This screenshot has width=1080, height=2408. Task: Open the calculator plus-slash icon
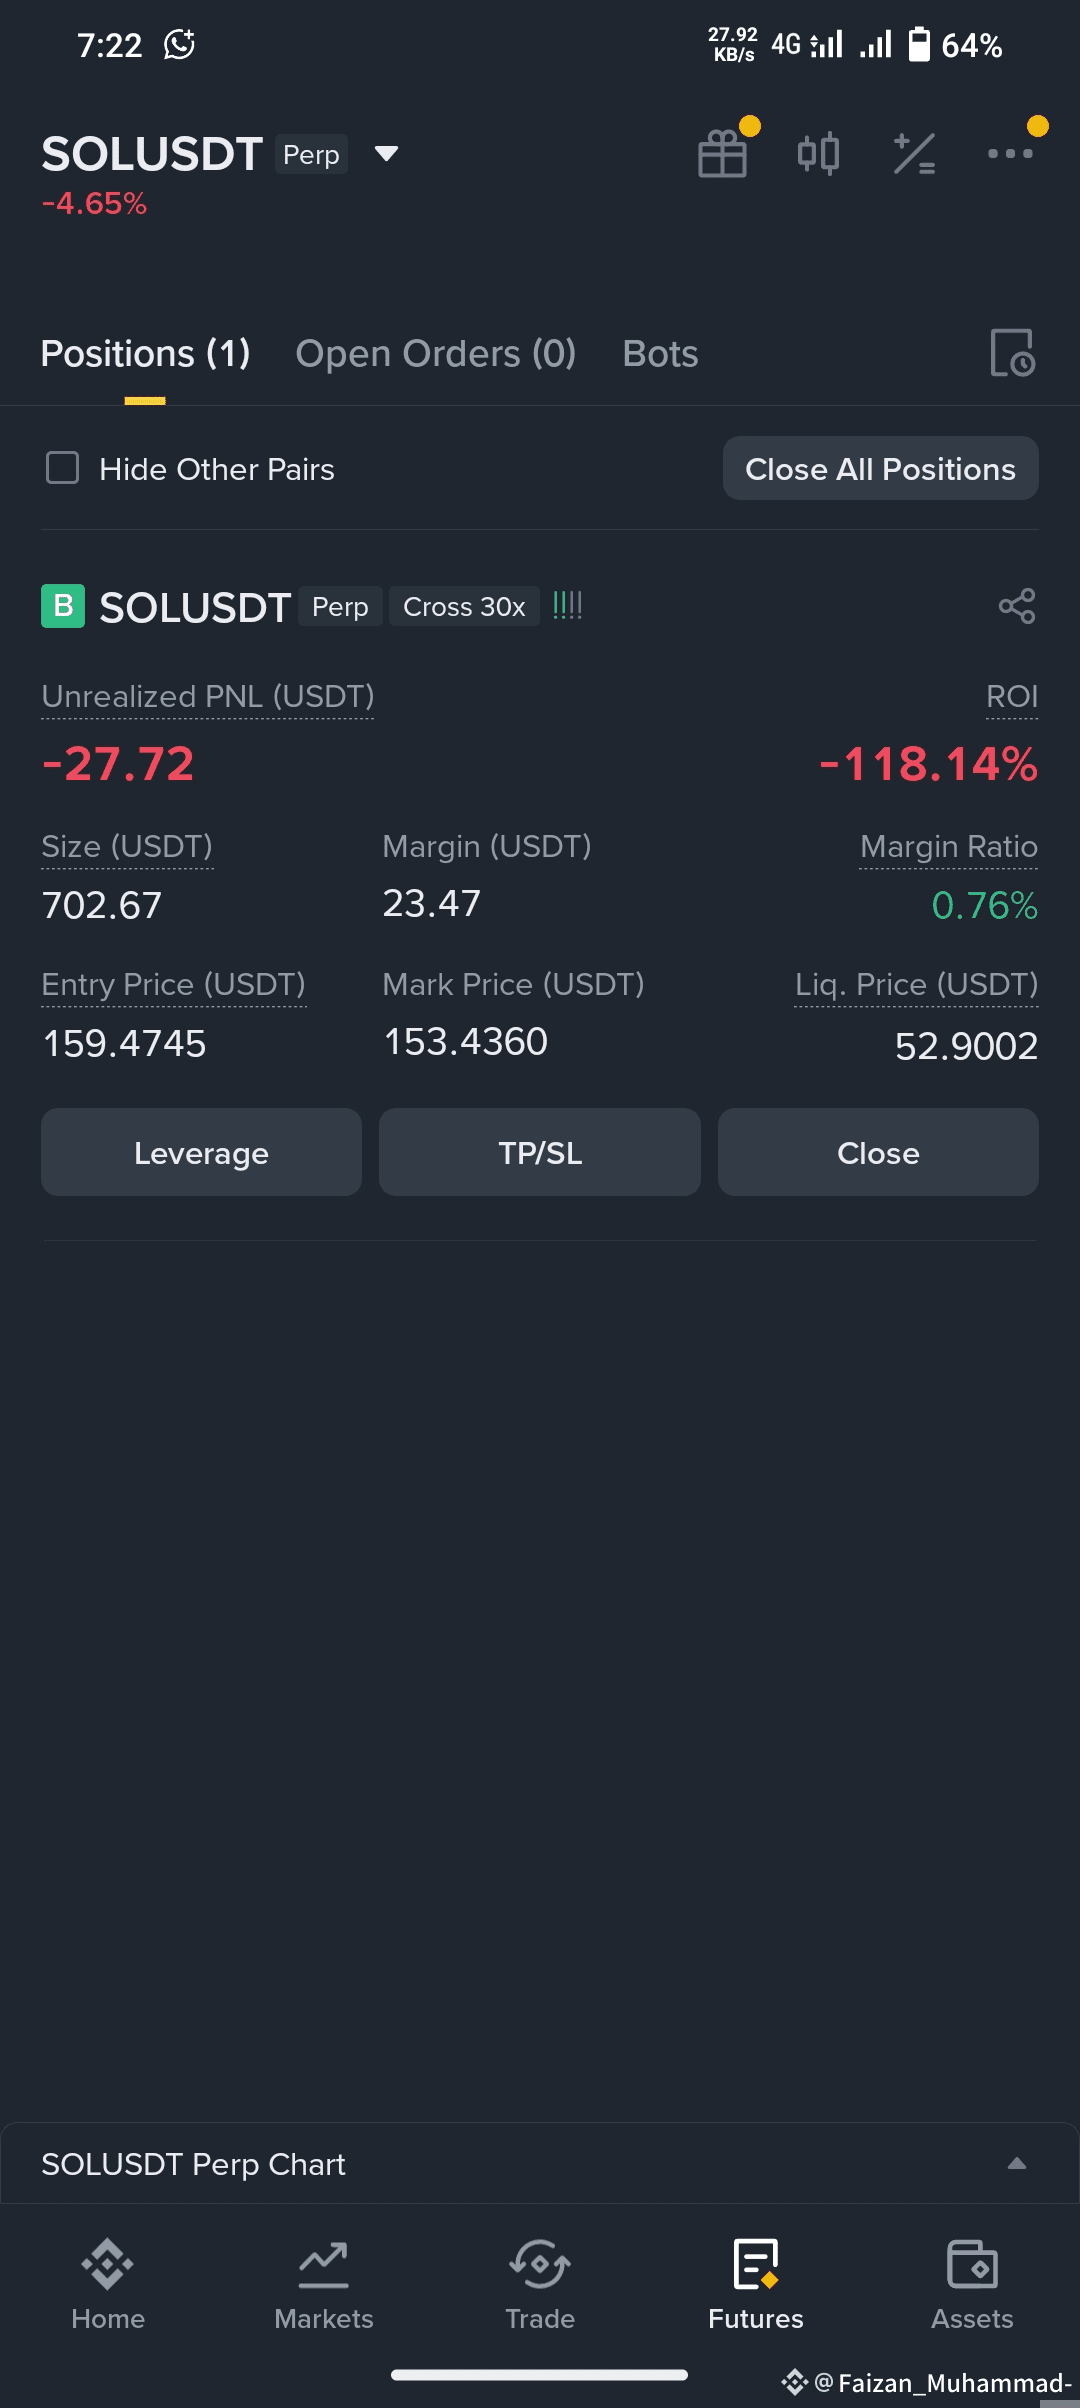(x=914, y=154)
